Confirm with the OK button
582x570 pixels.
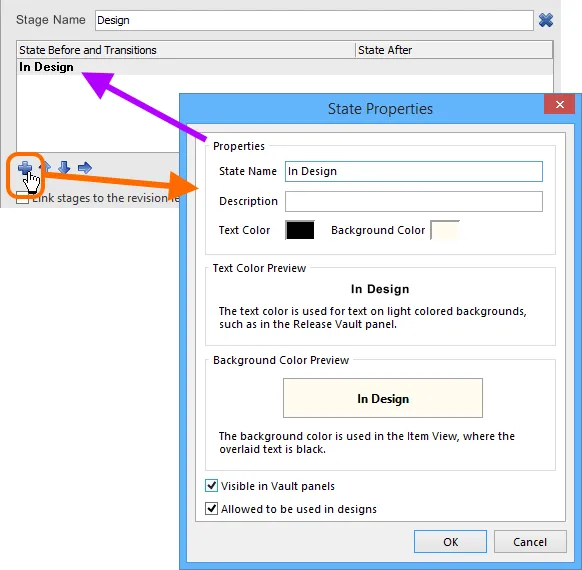click(x=450, y=542)
